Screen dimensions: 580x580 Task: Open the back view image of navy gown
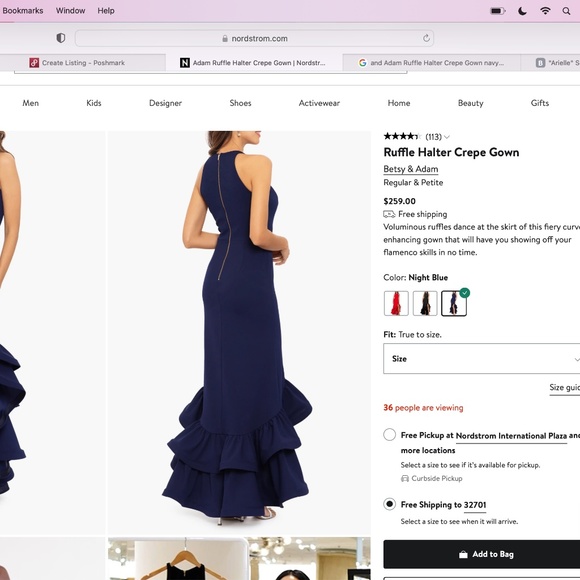coord(239,333)
